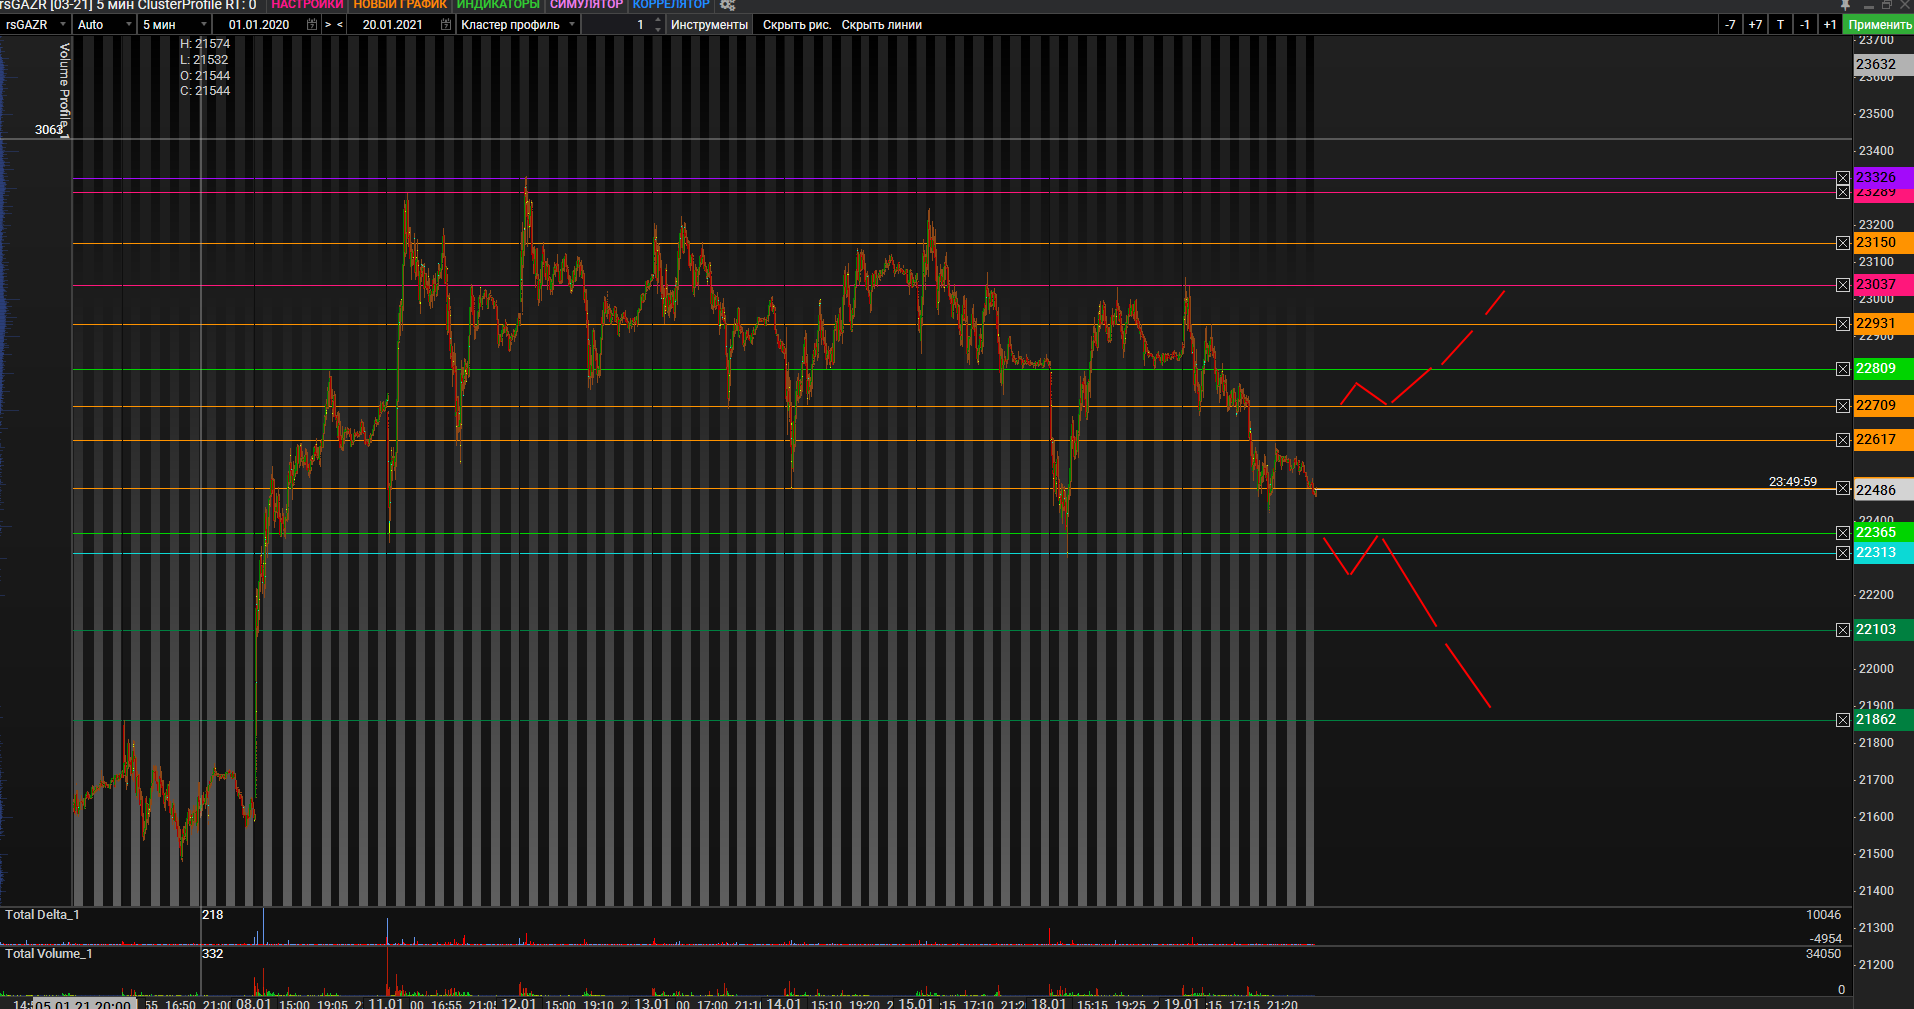Toggle Скрыть линии to hide lines
Screen dimensions: 1914x1009
pos(881,25)
